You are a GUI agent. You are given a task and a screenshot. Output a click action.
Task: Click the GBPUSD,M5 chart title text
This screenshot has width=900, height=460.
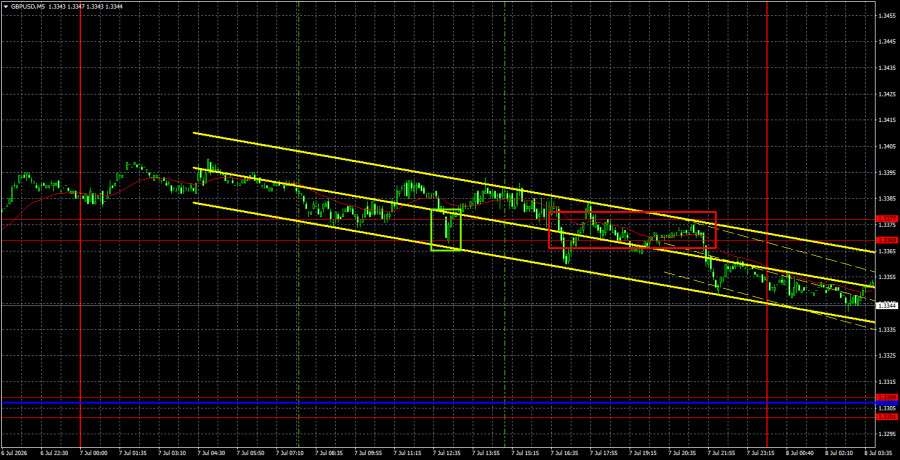(x=26, y=5)
